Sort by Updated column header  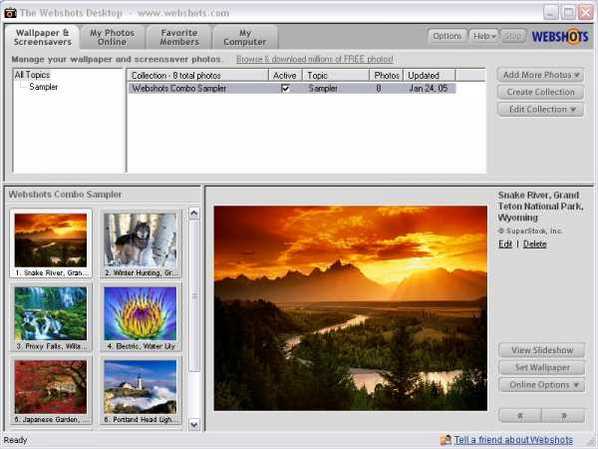coord(429,75)
